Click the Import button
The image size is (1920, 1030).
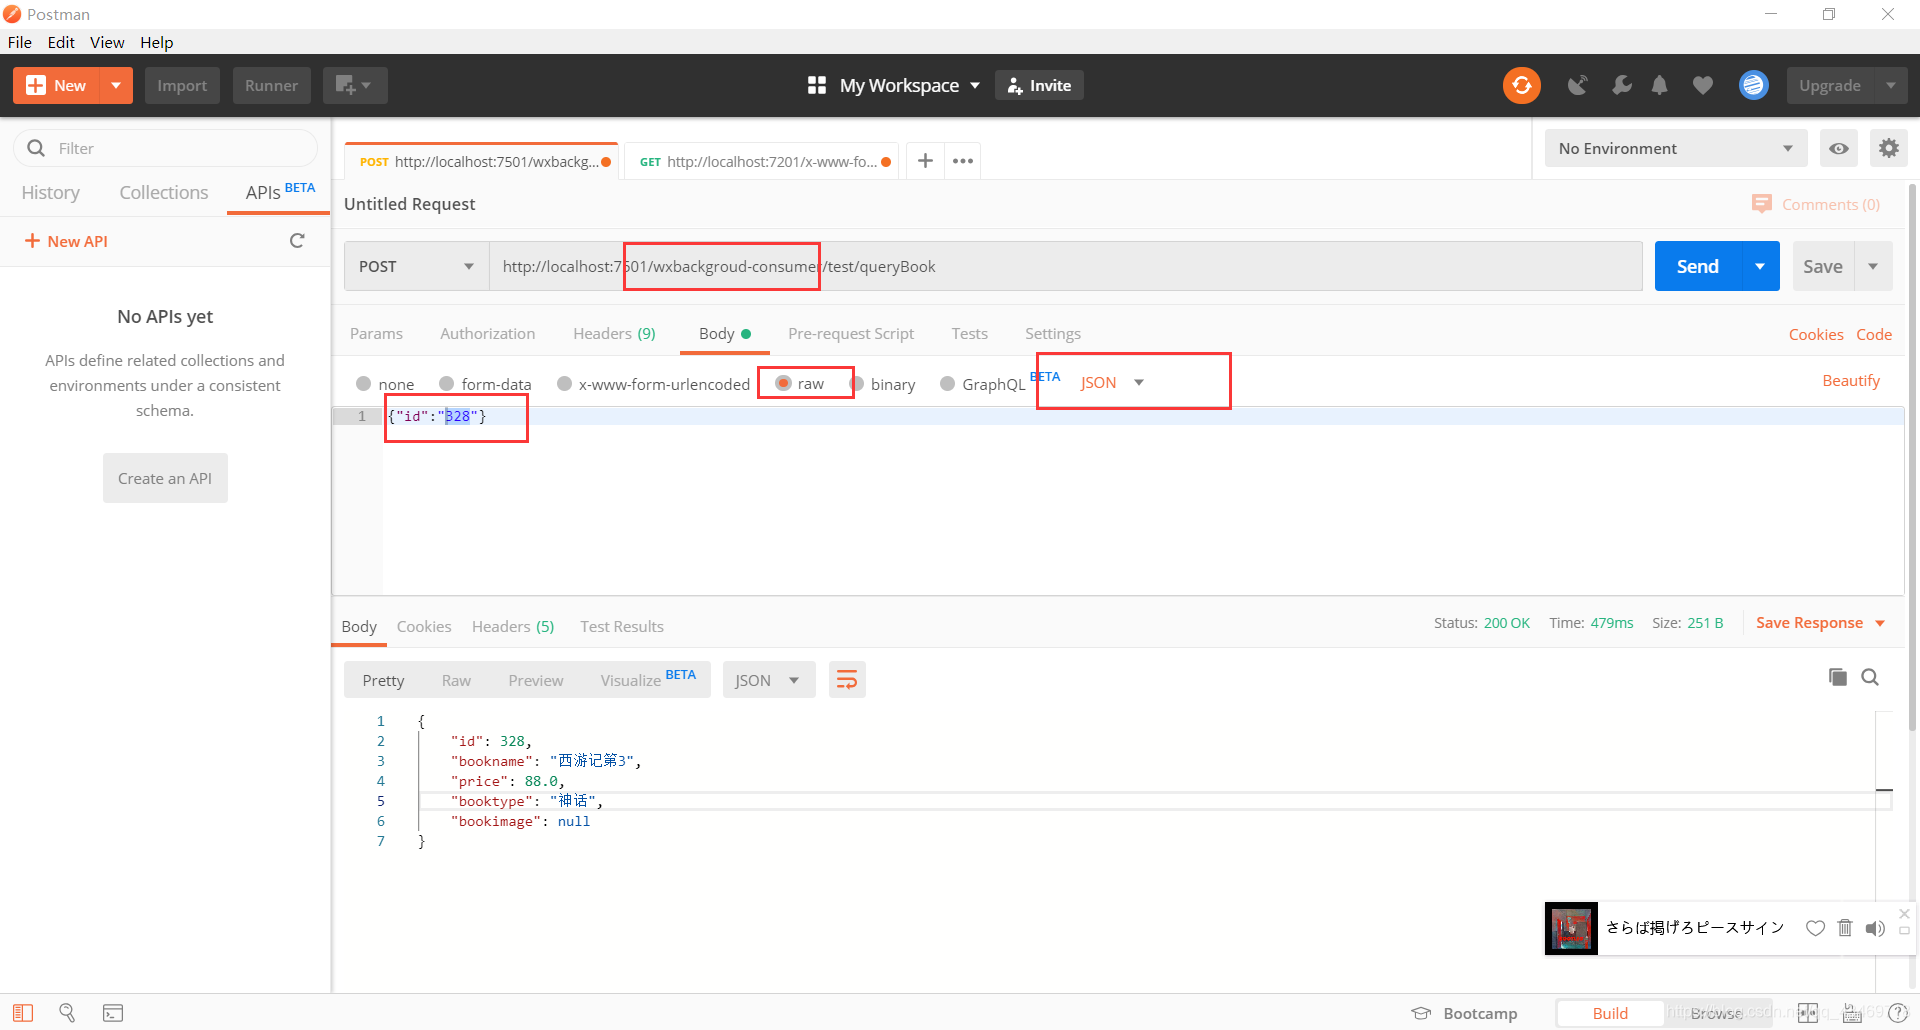click(182, 86)
